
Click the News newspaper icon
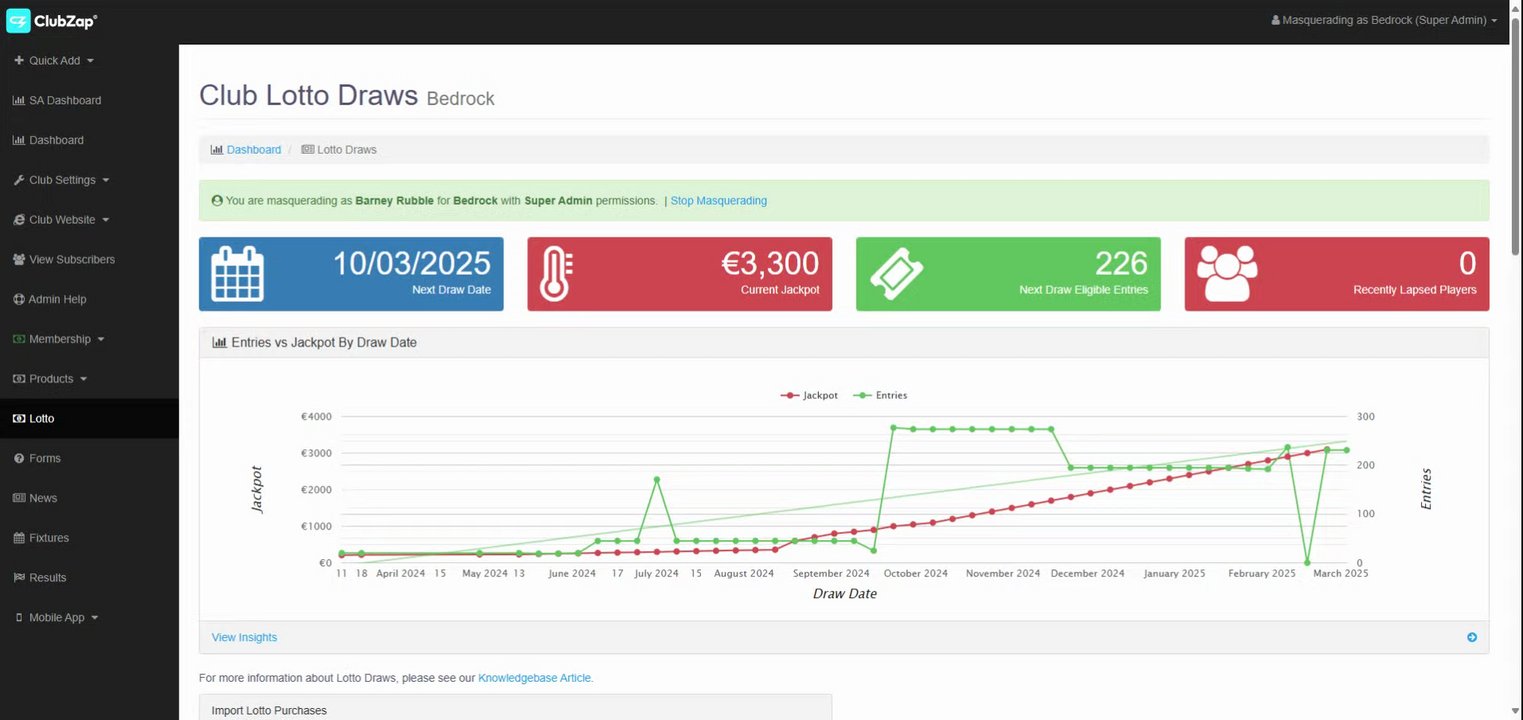click(x=19, y=498)
